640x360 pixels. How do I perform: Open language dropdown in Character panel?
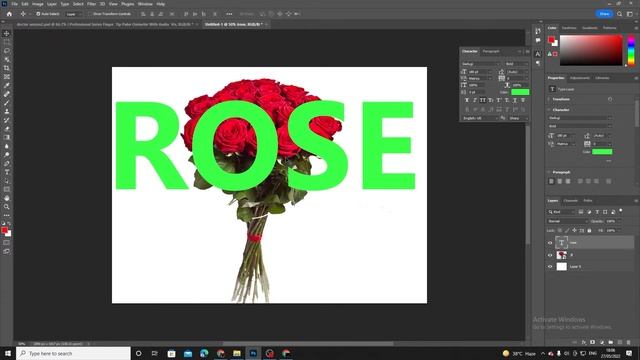pos(480,118)
